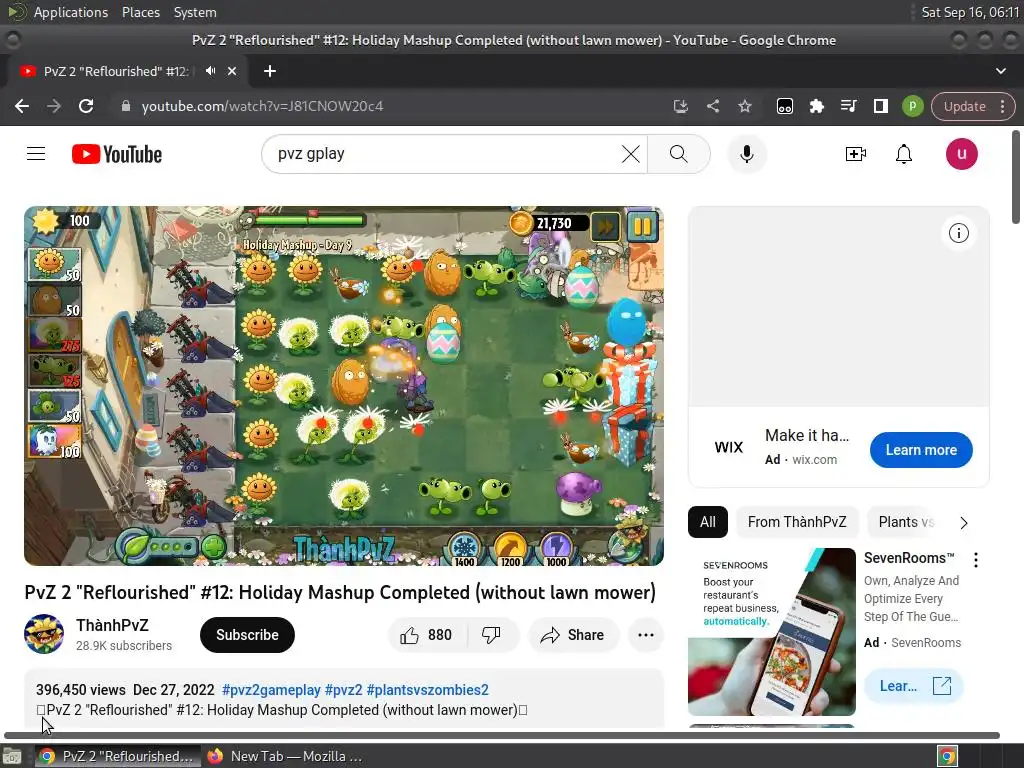Open the #pvz2 hashtag link

tap(344, 690)
